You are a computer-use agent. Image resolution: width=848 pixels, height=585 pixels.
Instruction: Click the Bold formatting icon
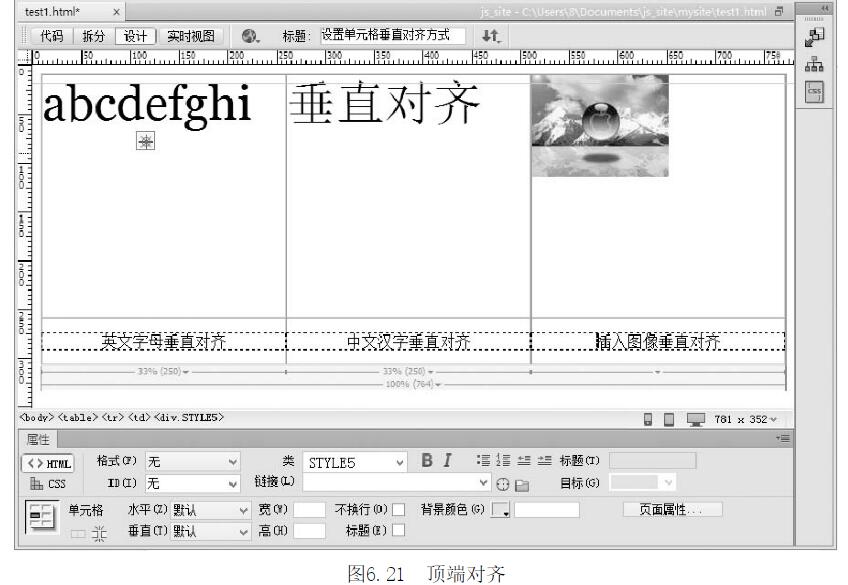(x=426, y=461)
